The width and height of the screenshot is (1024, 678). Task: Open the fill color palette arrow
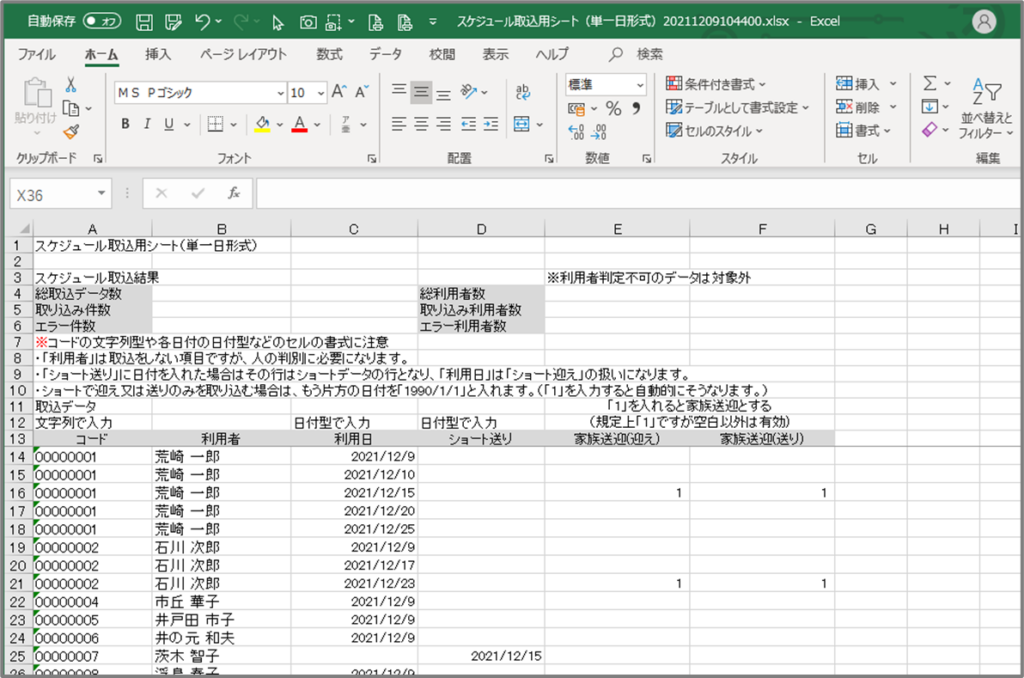280,125
